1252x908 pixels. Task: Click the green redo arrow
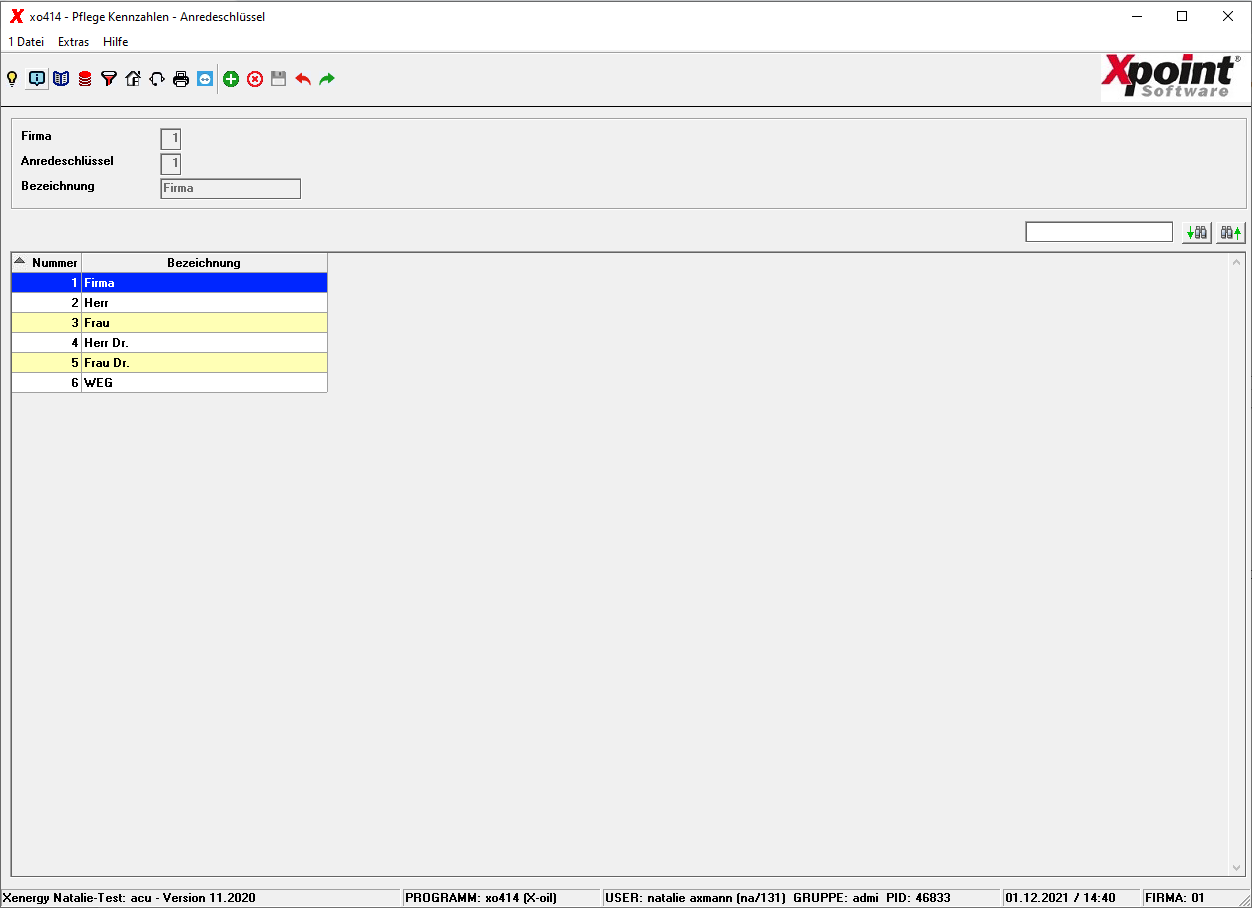pyautogui.click(x=327, y=79)
